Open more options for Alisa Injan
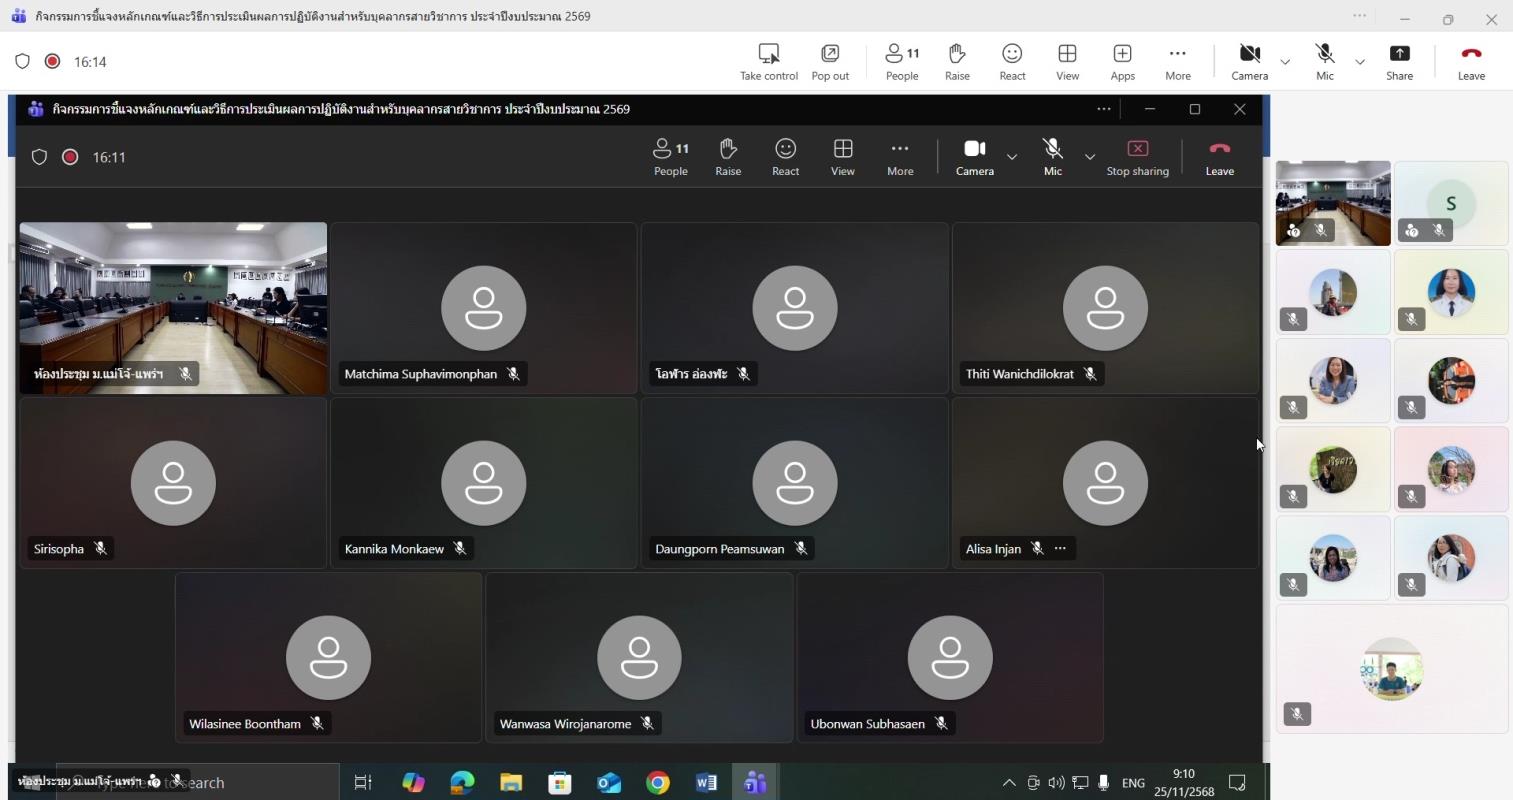Image resolution: width=1513 pixels, height=800 pixels. click(1060, 548)
